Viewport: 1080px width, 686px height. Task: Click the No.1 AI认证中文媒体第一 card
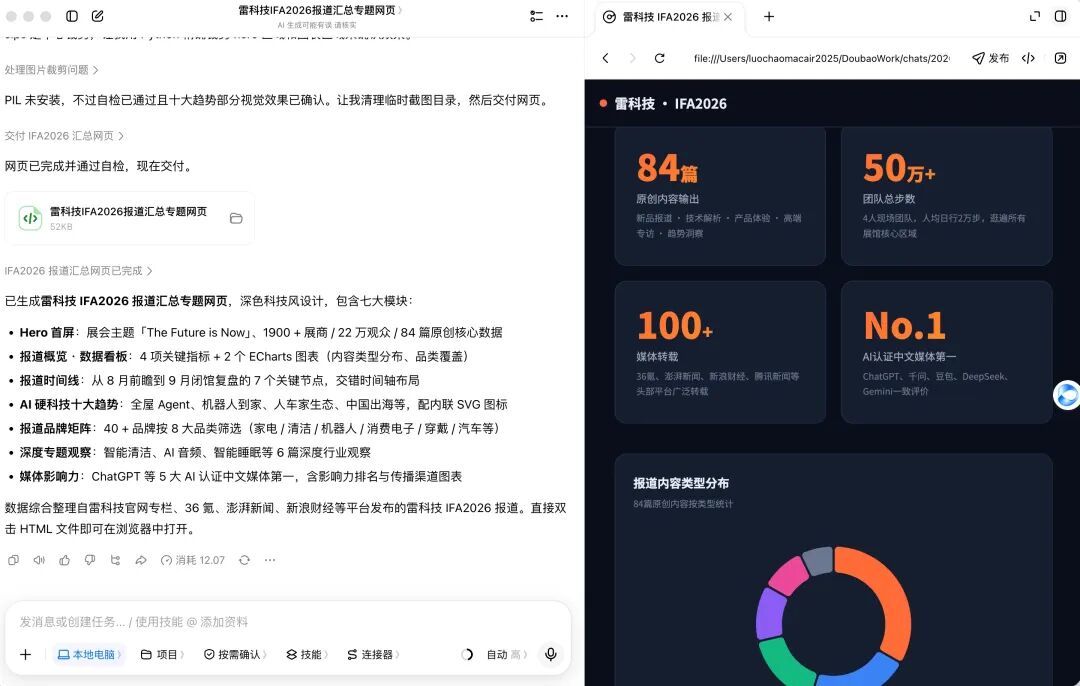pyautogui.click(x=946, y=352)
